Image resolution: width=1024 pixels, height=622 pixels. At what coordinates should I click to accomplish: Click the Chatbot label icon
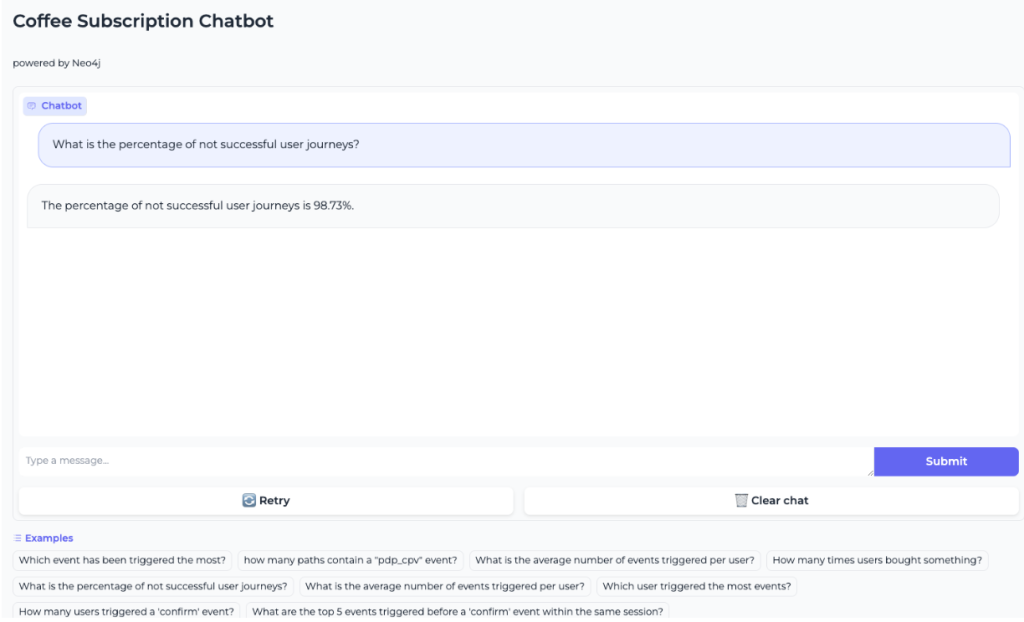pos(32,106)
